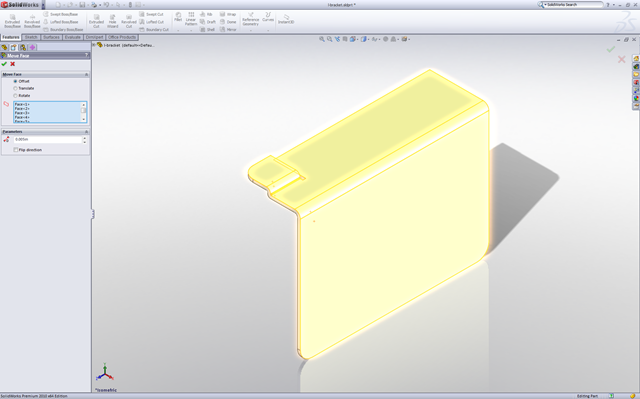Select Swept Boss/Base in ribbon
The width and height of the screenshot is (640, 399).
pyautogui.click(x=61, y=14)
